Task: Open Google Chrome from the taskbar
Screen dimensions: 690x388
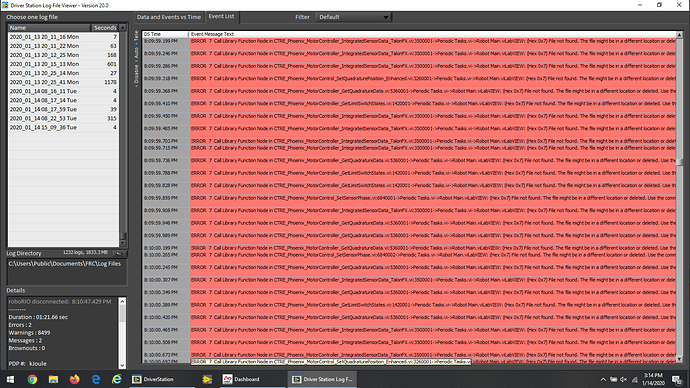Action: click(32, 379)
